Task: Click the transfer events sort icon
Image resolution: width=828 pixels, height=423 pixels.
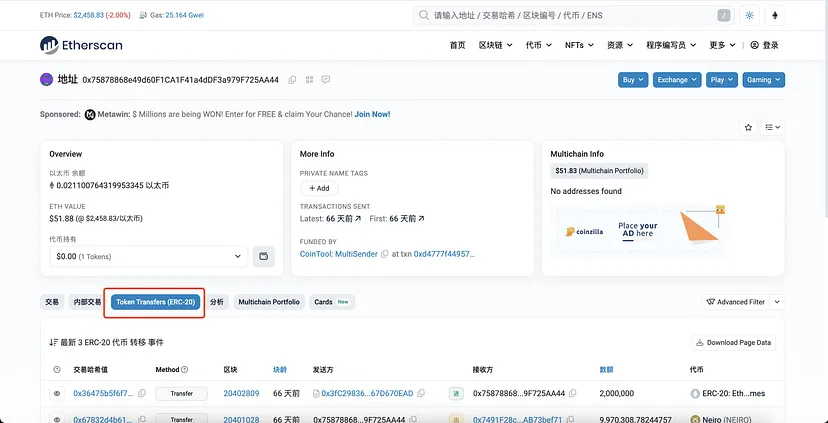Action: pos(53,343)
